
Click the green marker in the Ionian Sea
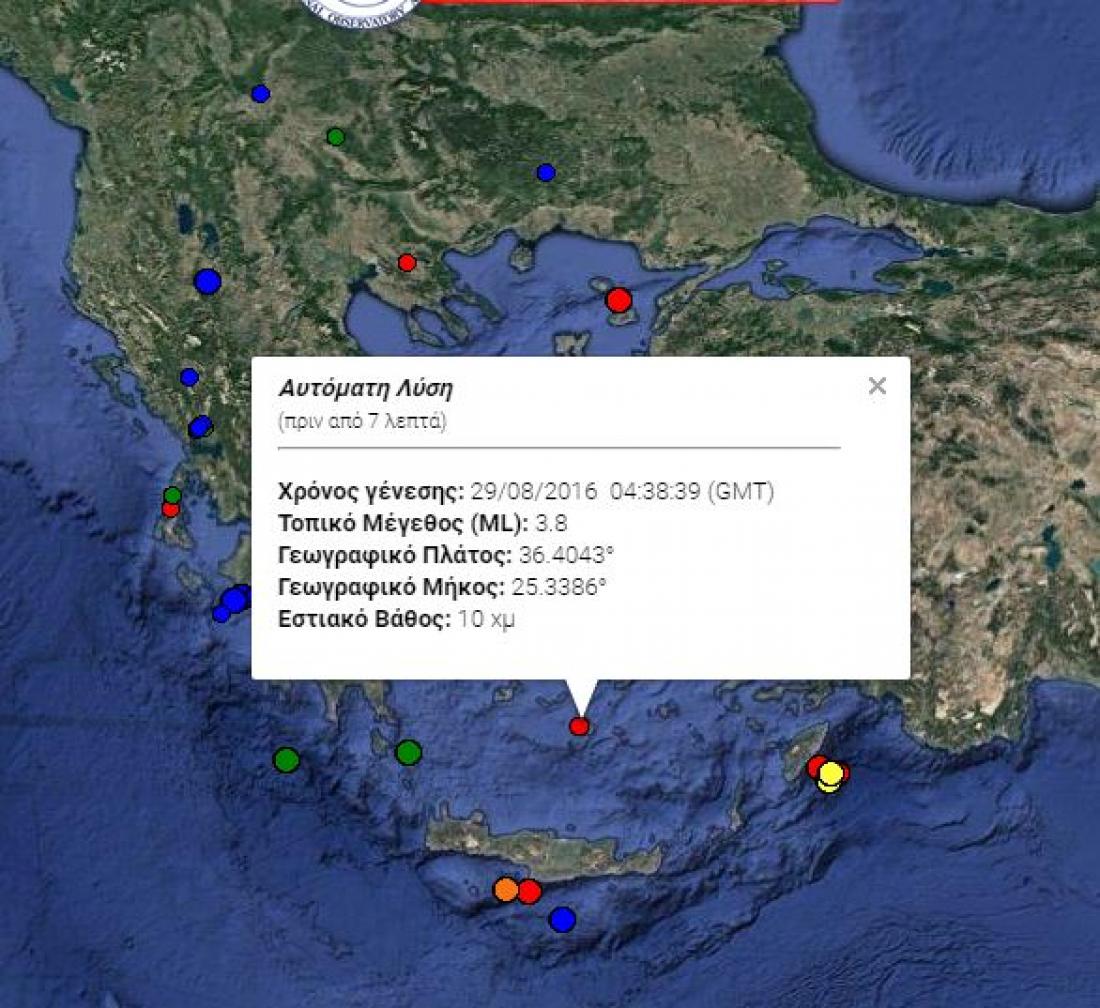tap(287, 760)
